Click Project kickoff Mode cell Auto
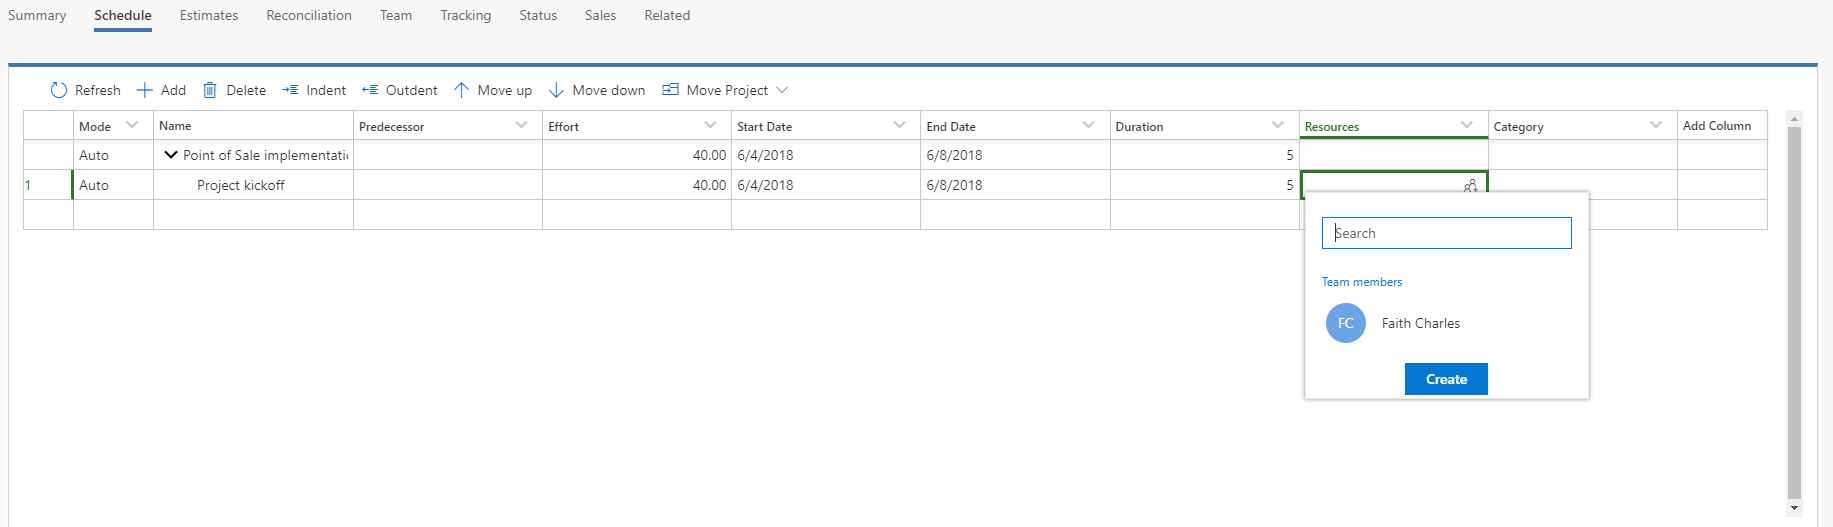 113,185
